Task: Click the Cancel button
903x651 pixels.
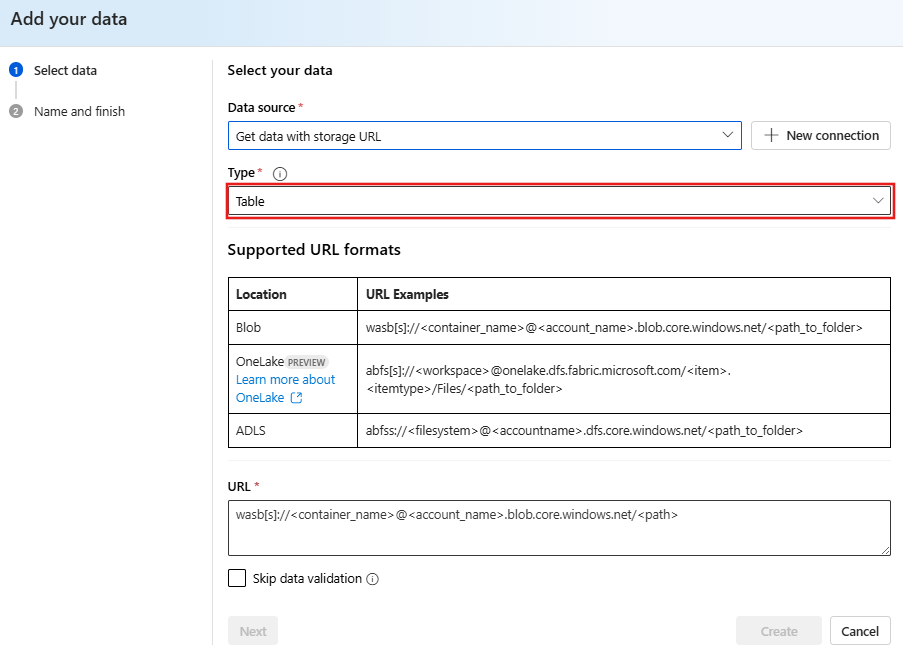Action: tap(859, 630)
